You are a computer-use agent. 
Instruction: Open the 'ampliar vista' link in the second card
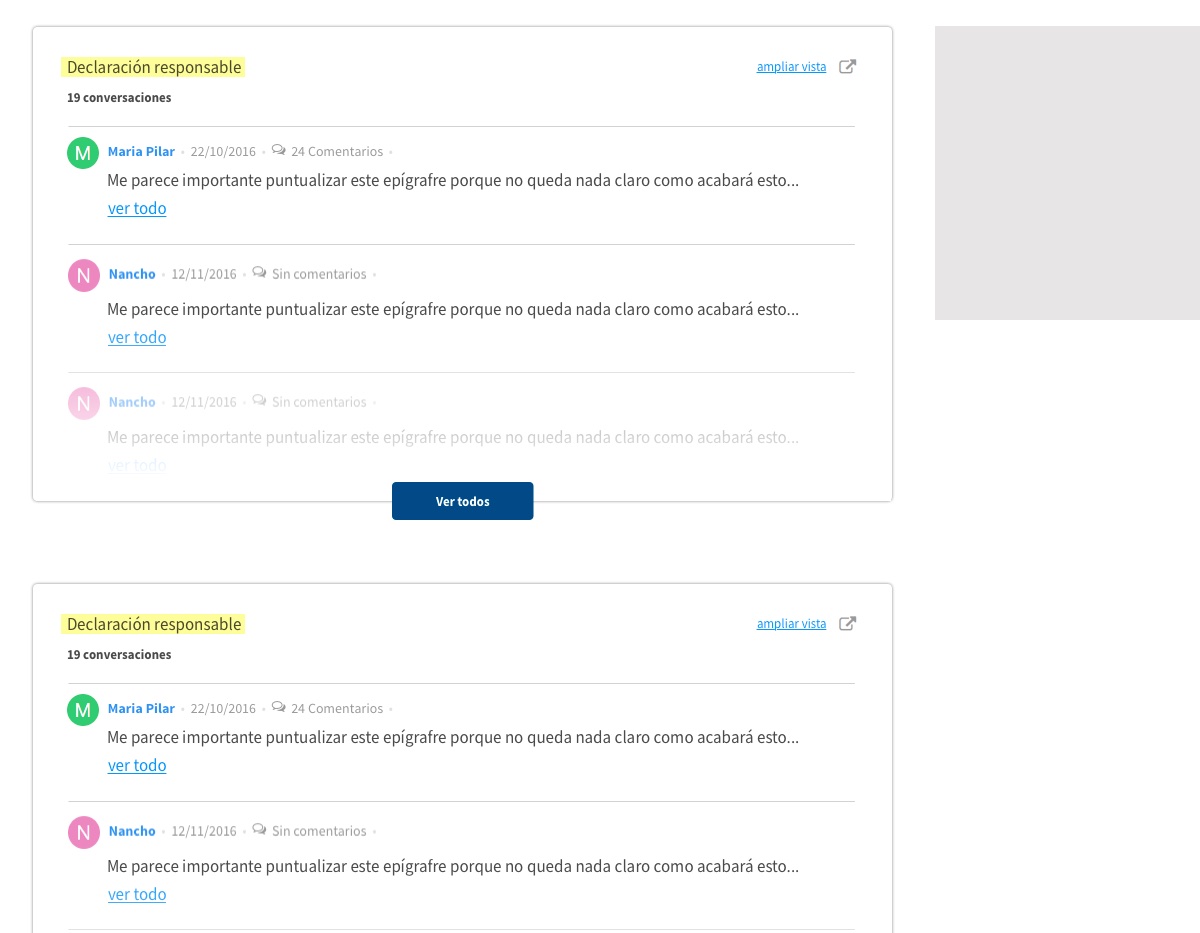(791, 624)
